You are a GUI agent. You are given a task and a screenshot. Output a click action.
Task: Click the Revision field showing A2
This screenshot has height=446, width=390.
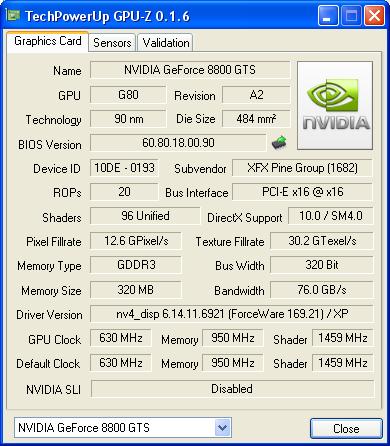pyautogui.click(x=256, y=95)
